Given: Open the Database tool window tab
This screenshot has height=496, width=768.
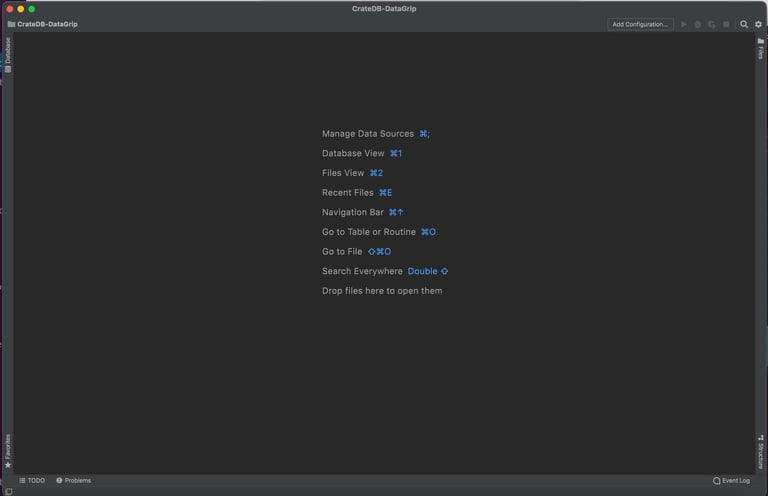Looking at the screenshot, I should (x=7, y=54).
